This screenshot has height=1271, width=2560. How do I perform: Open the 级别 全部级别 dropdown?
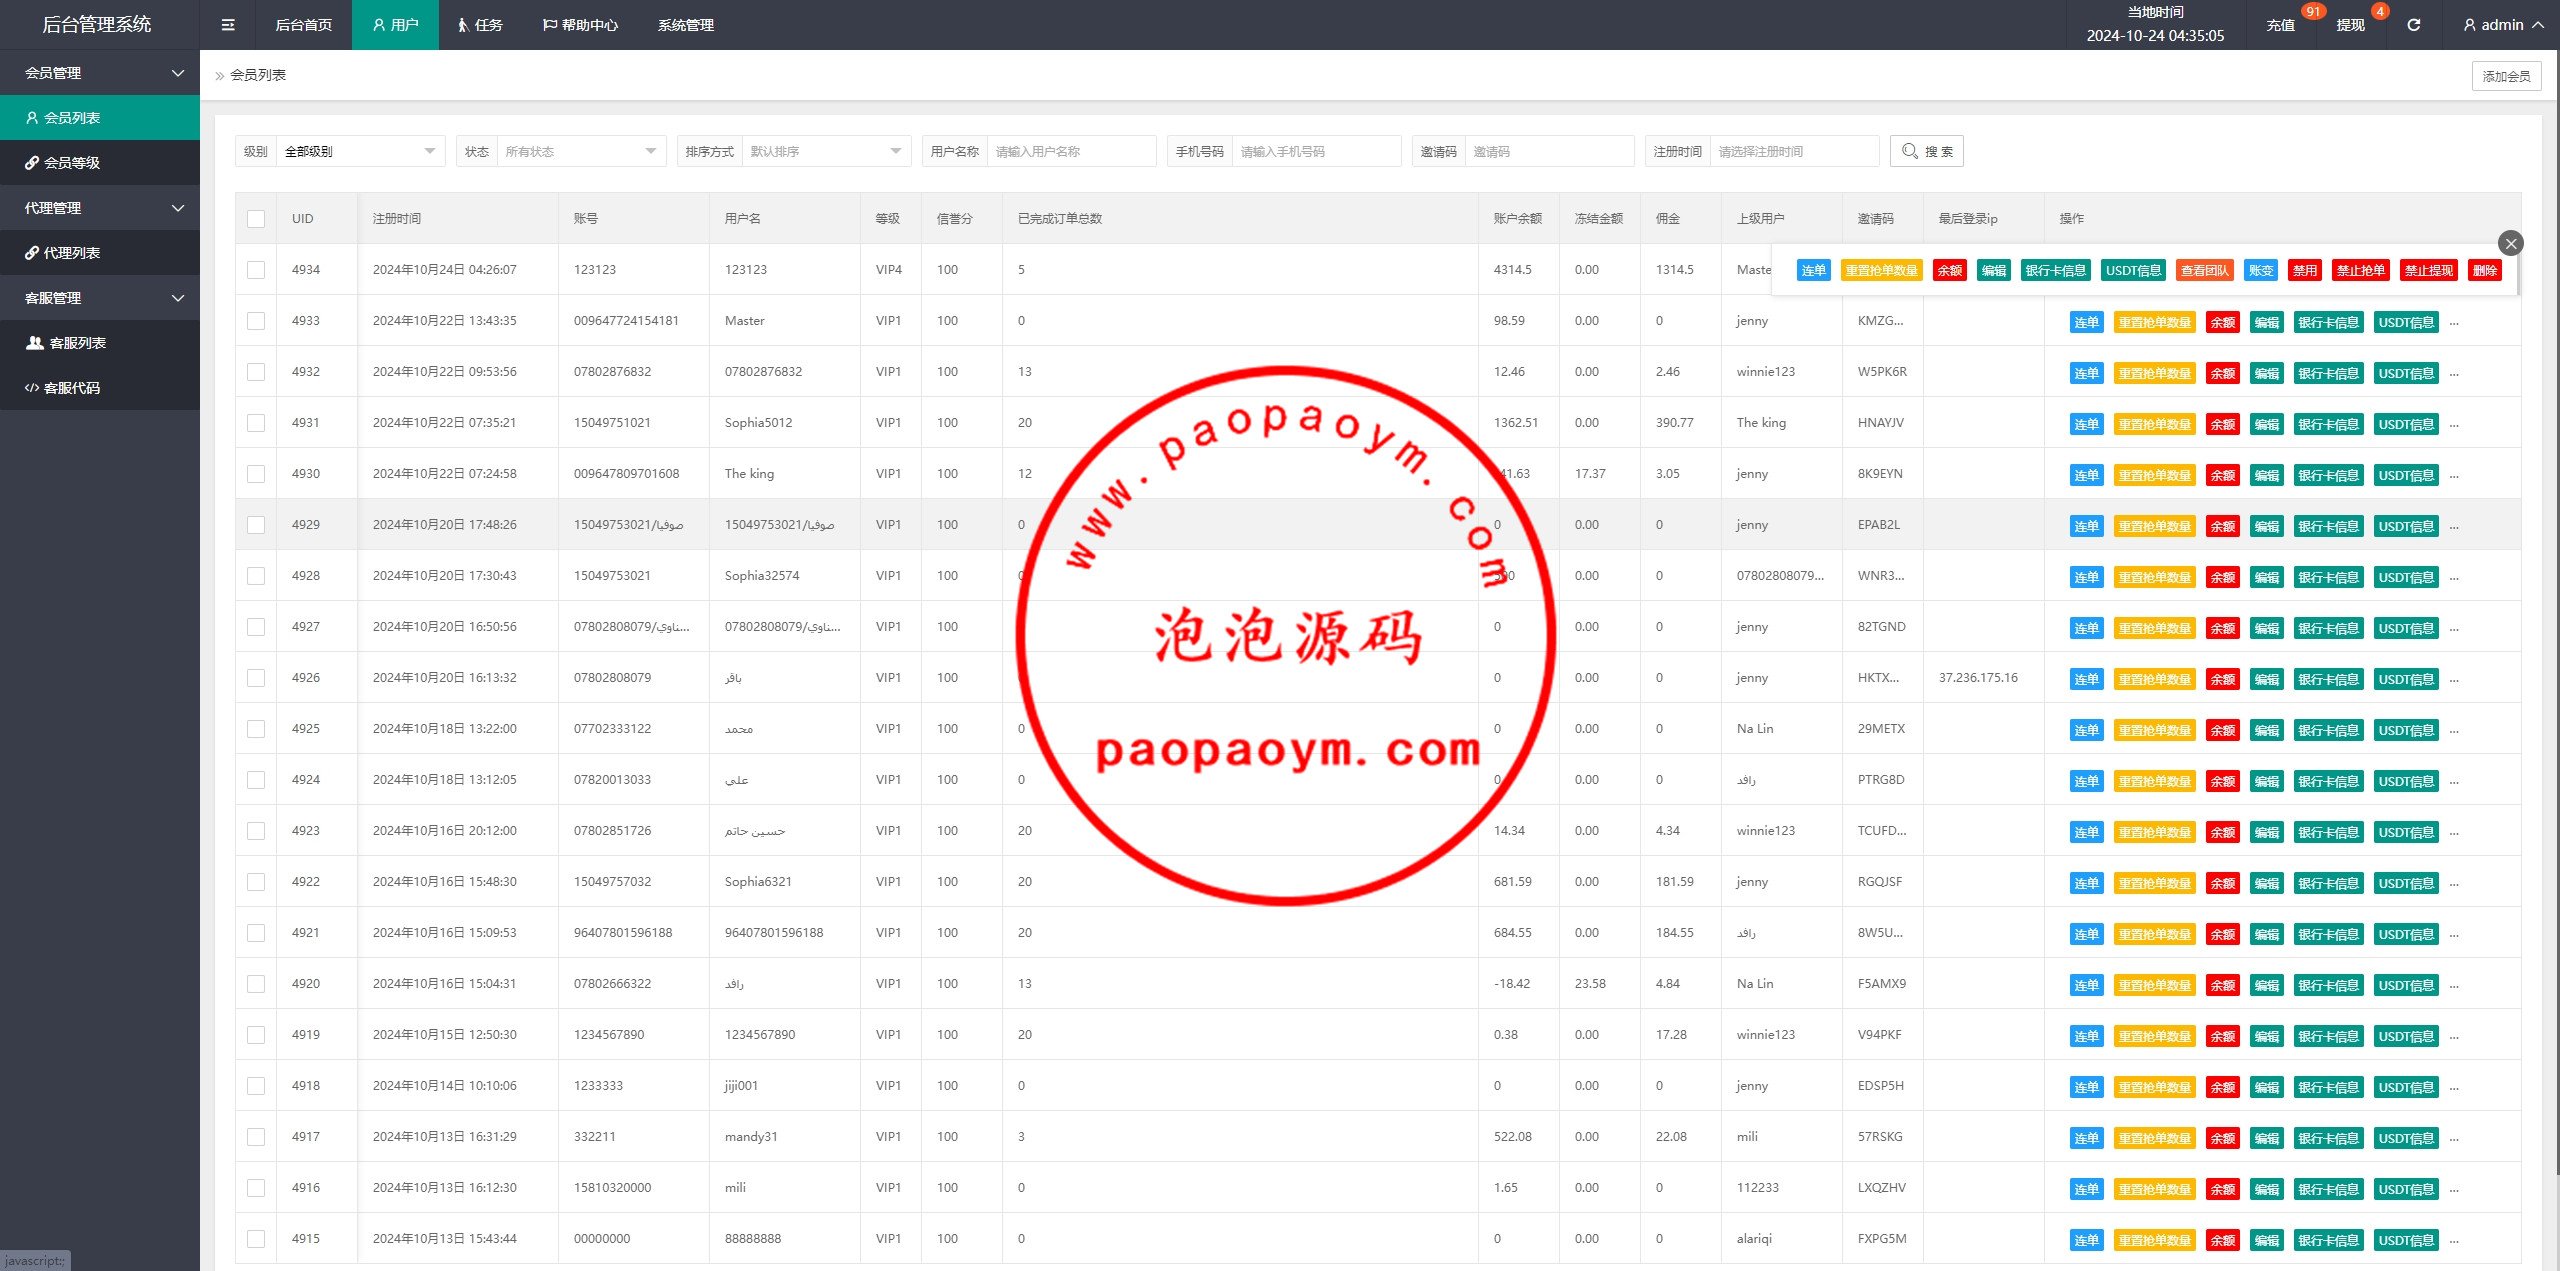pyautogui.click(x=359, y=151)
